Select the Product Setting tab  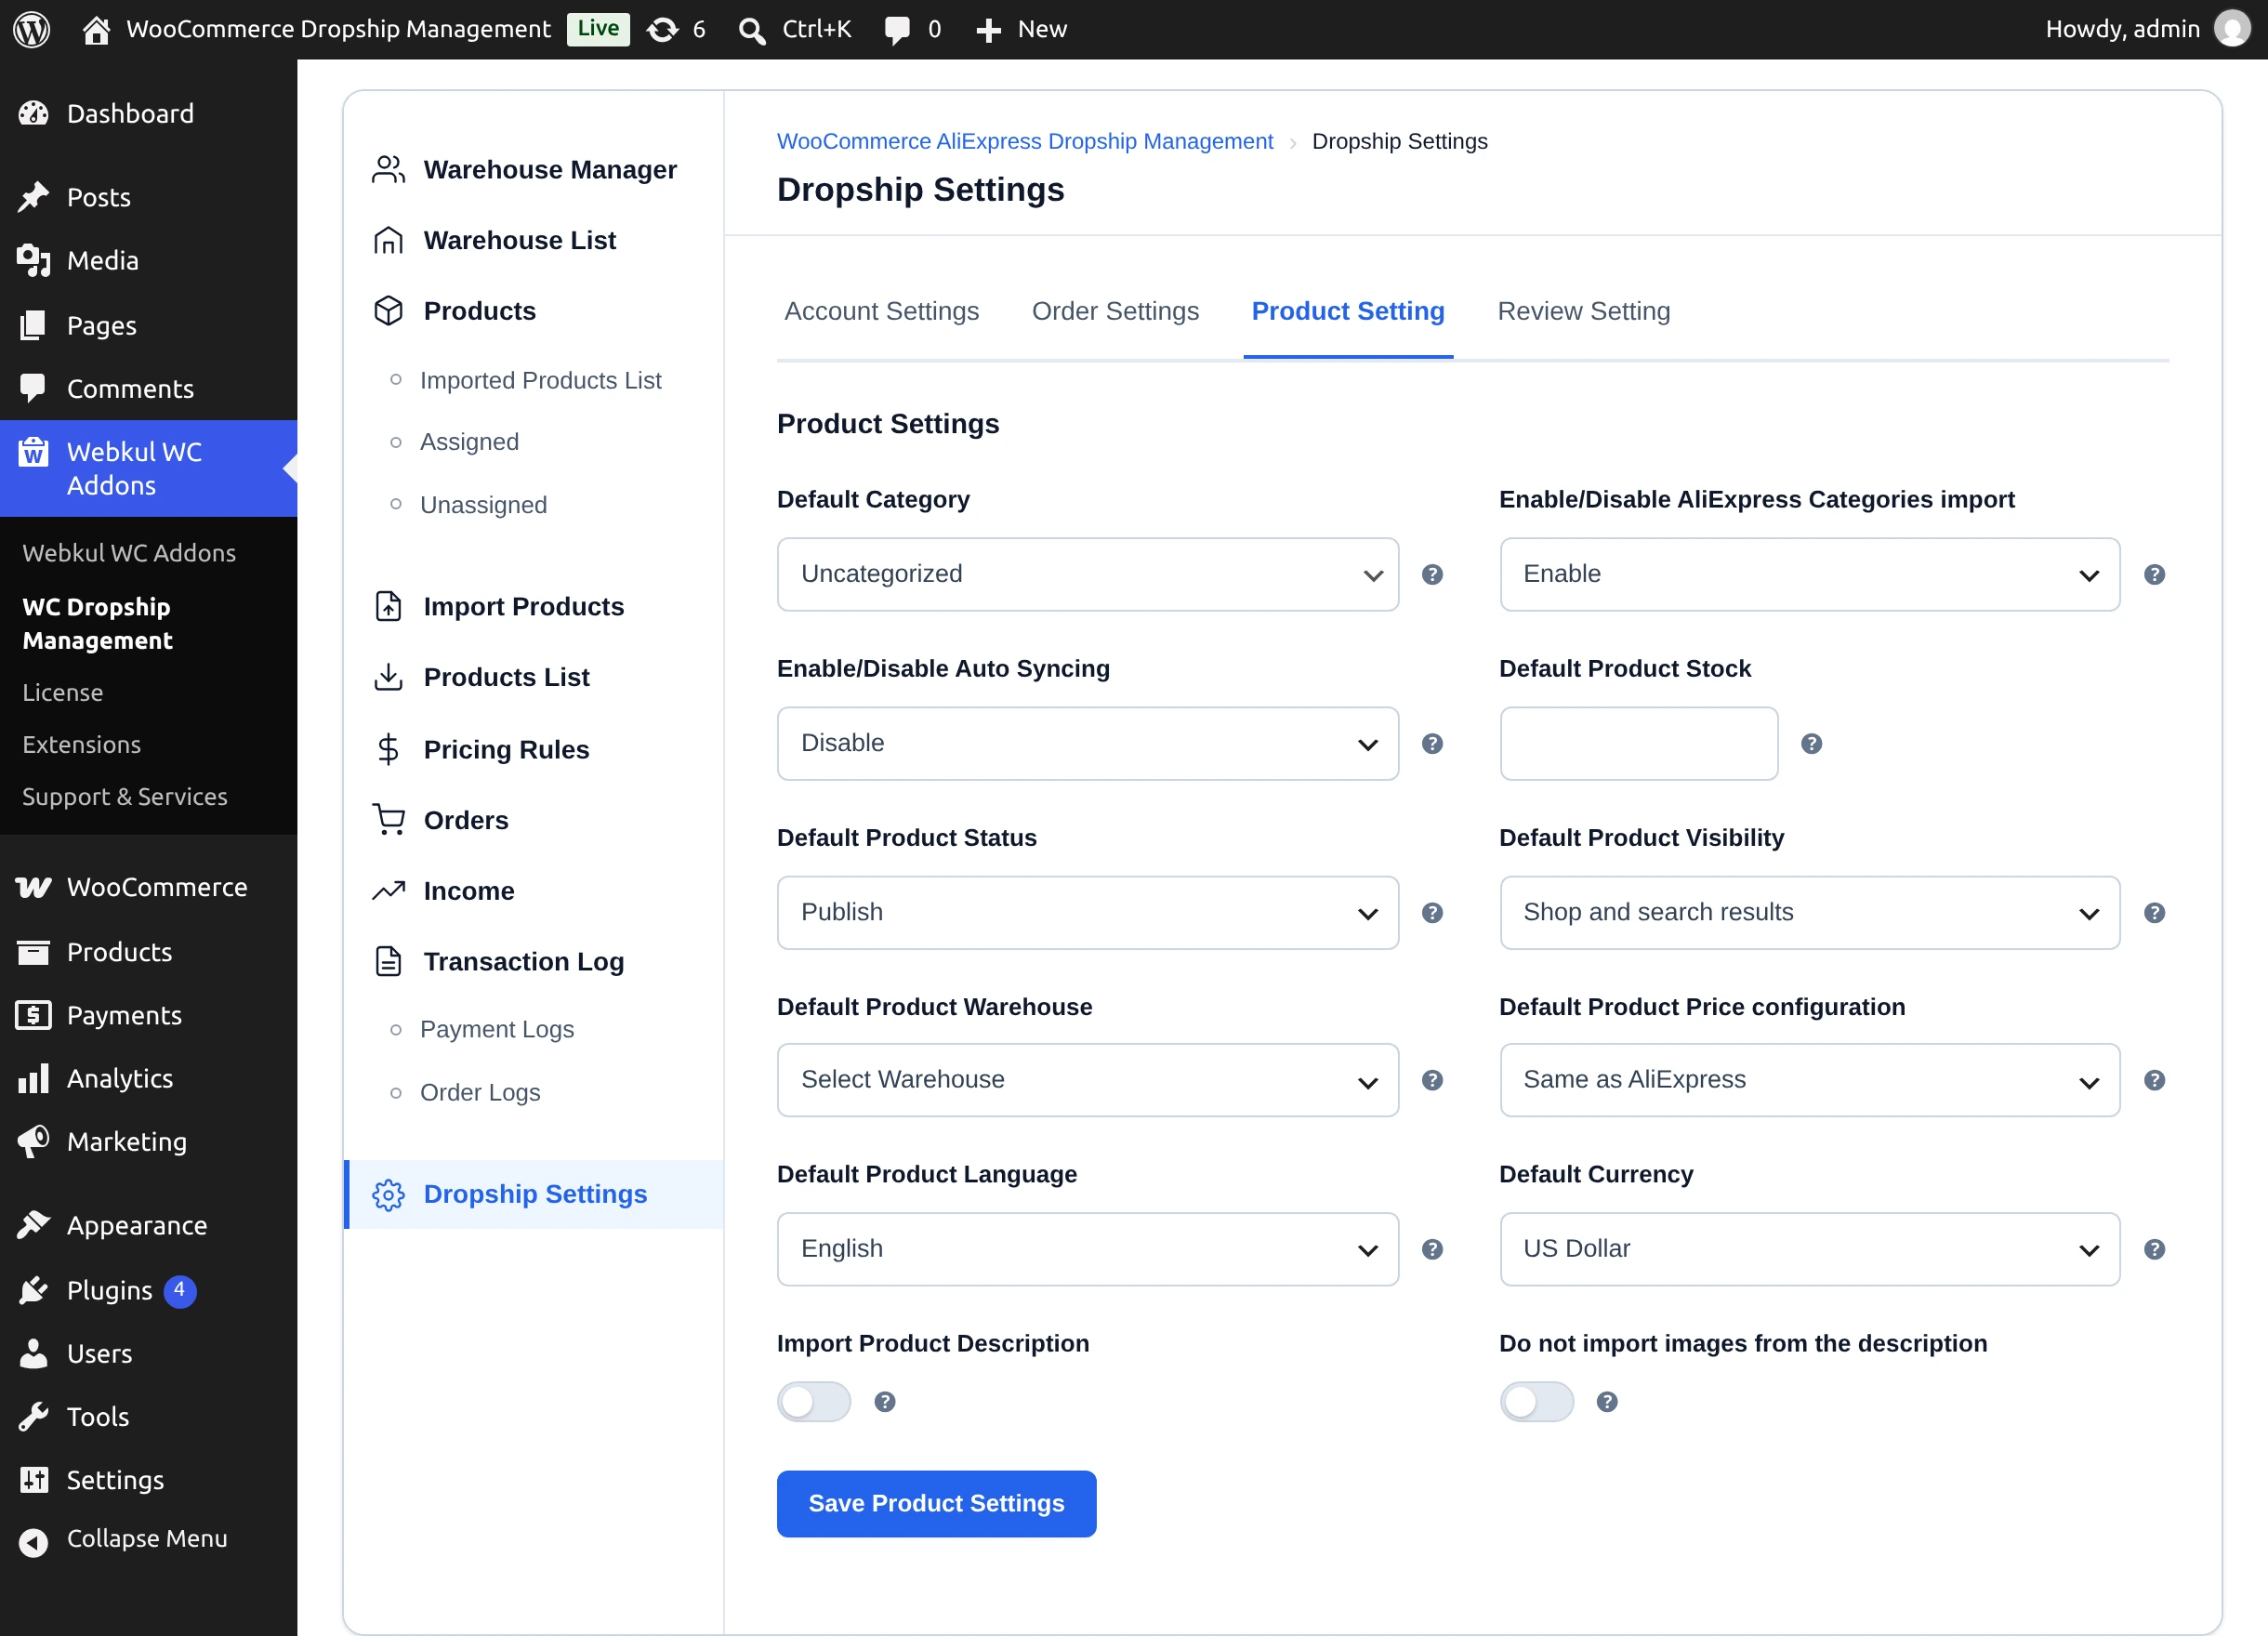[1347, 311]
